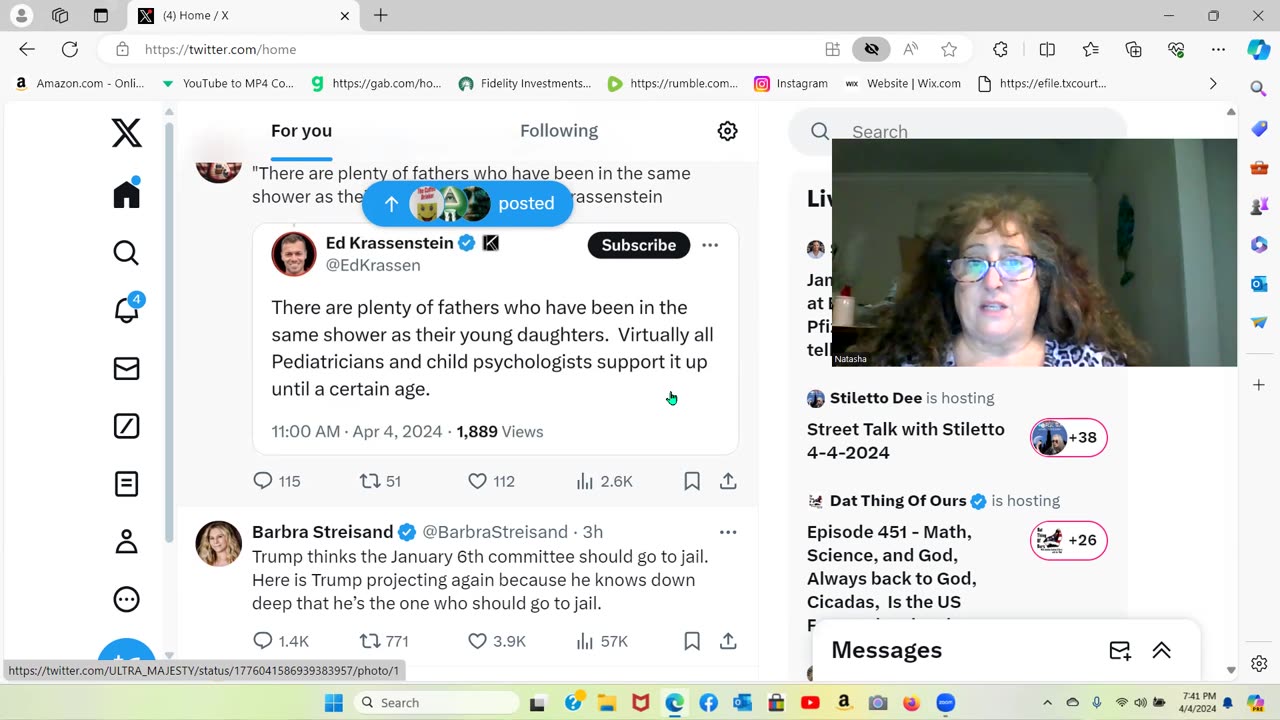Open more options on Barbra Streisand post
Image resolution: width=1280 pixels, height=720 pixels.
click(x=728, y=532)
